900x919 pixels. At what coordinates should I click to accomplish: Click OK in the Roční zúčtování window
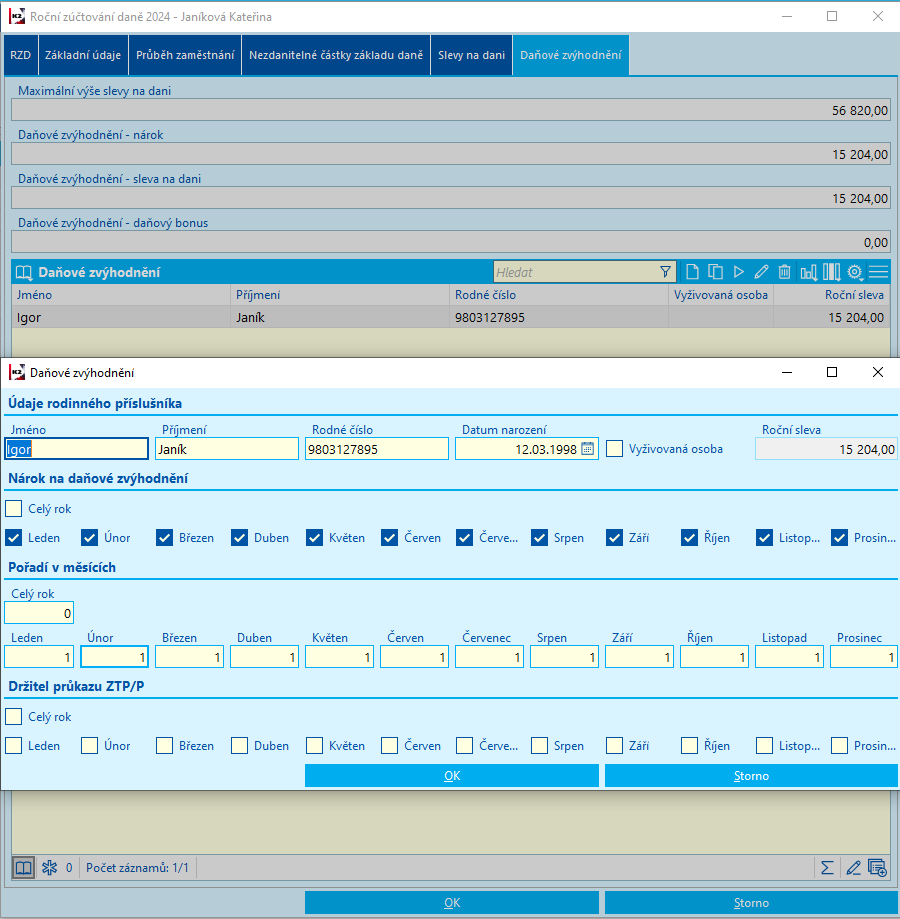pos(452,903)
